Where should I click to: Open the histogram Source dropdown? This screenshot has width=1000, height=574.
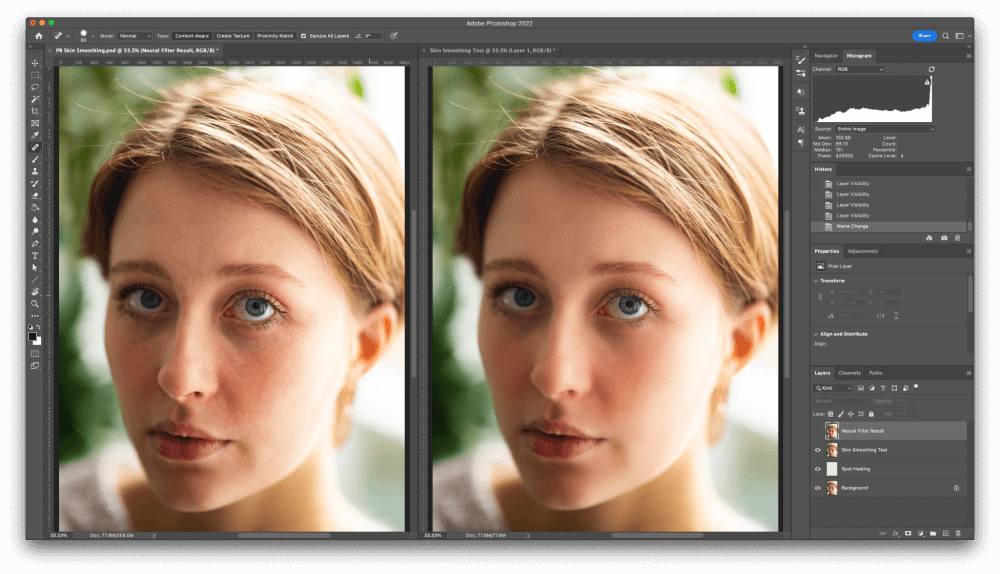pos(885,129)
